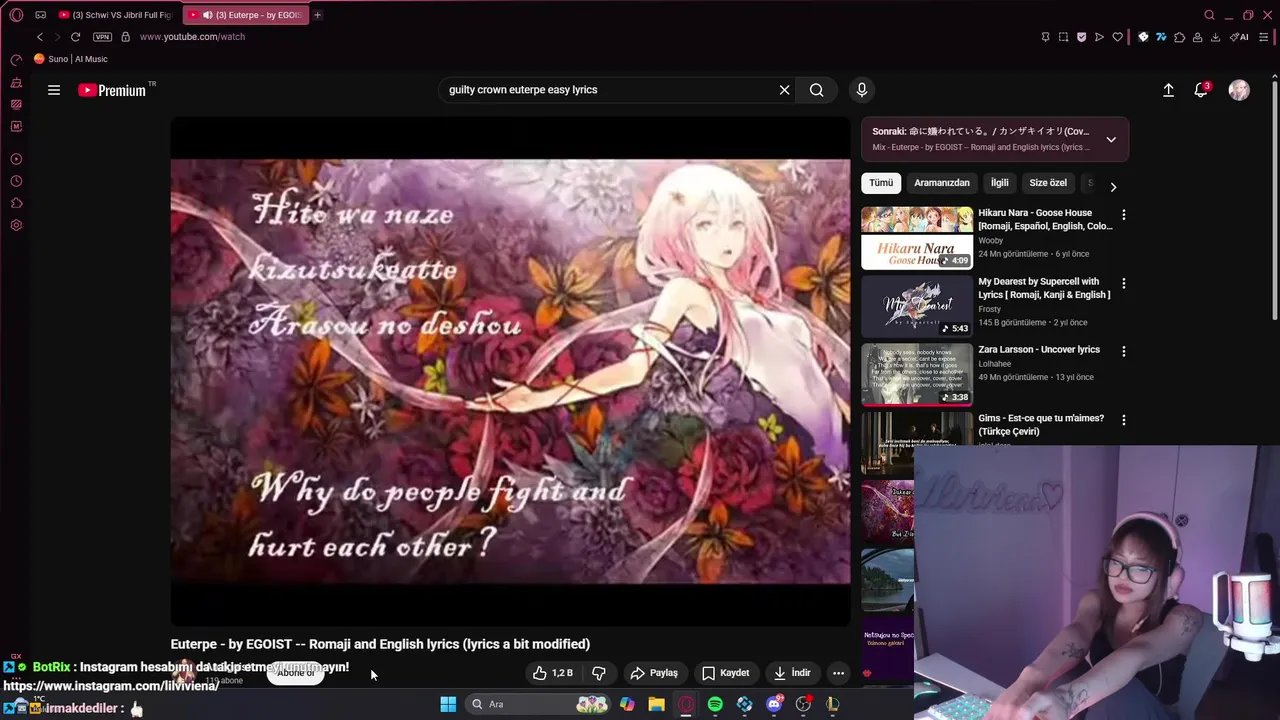Subscribe with Abone ol button

(296, 673)
